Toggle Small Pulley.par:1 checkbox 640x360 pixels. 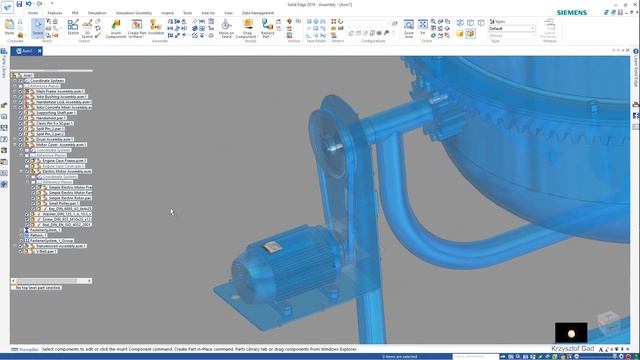pyautogui.click(x=34, y=203)
